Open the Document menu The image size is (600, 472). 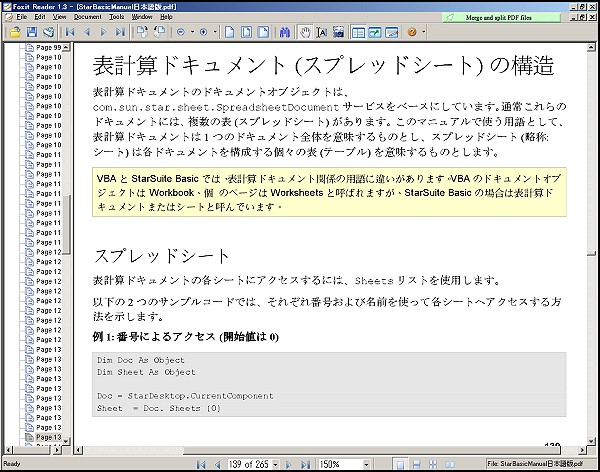(87, 17)
